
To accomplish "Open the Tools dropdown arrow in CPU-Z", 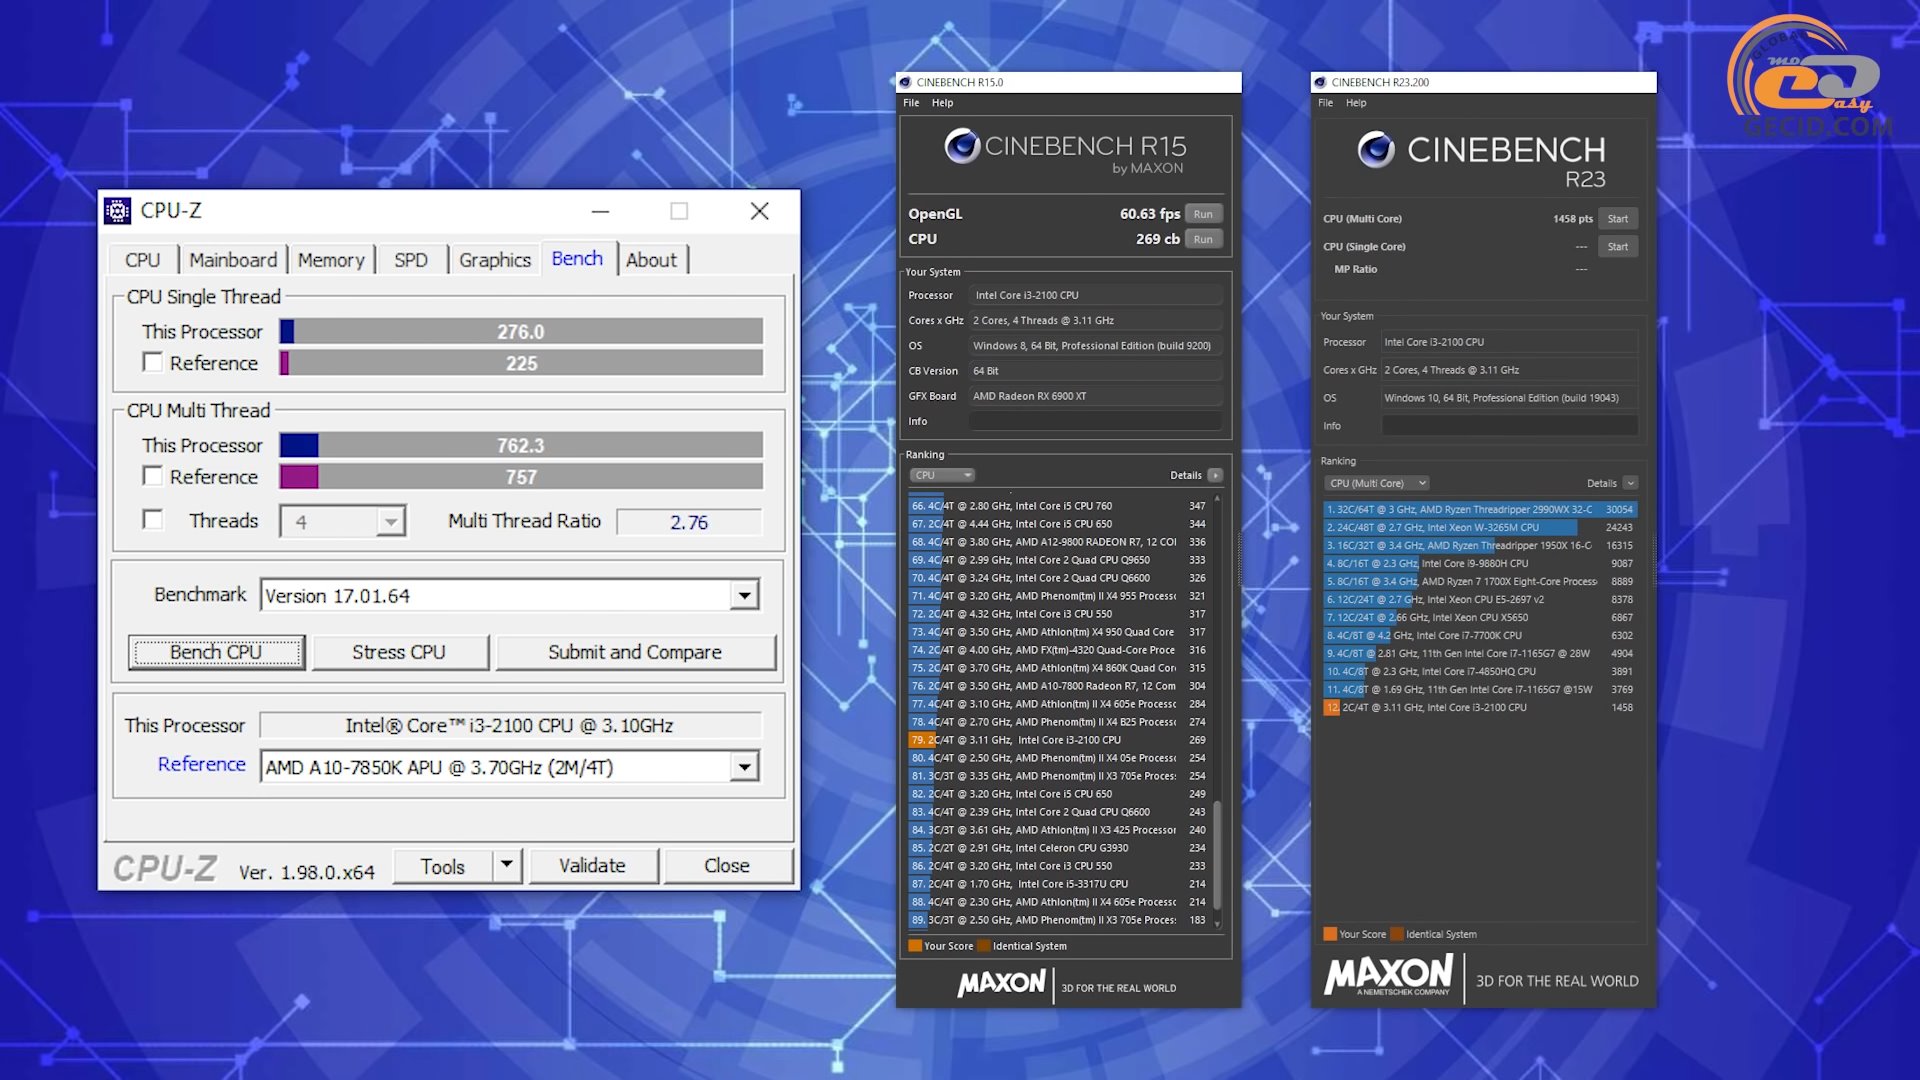I will click(507, 865).
